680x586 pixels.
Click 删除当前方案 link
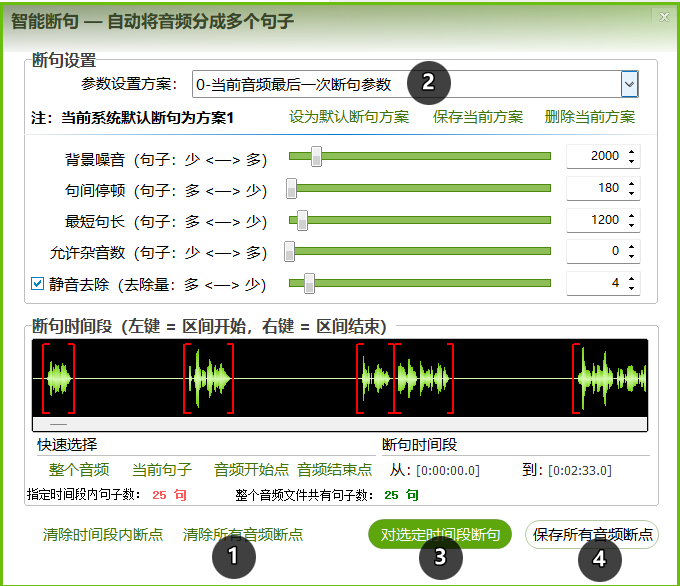point(590,117)
